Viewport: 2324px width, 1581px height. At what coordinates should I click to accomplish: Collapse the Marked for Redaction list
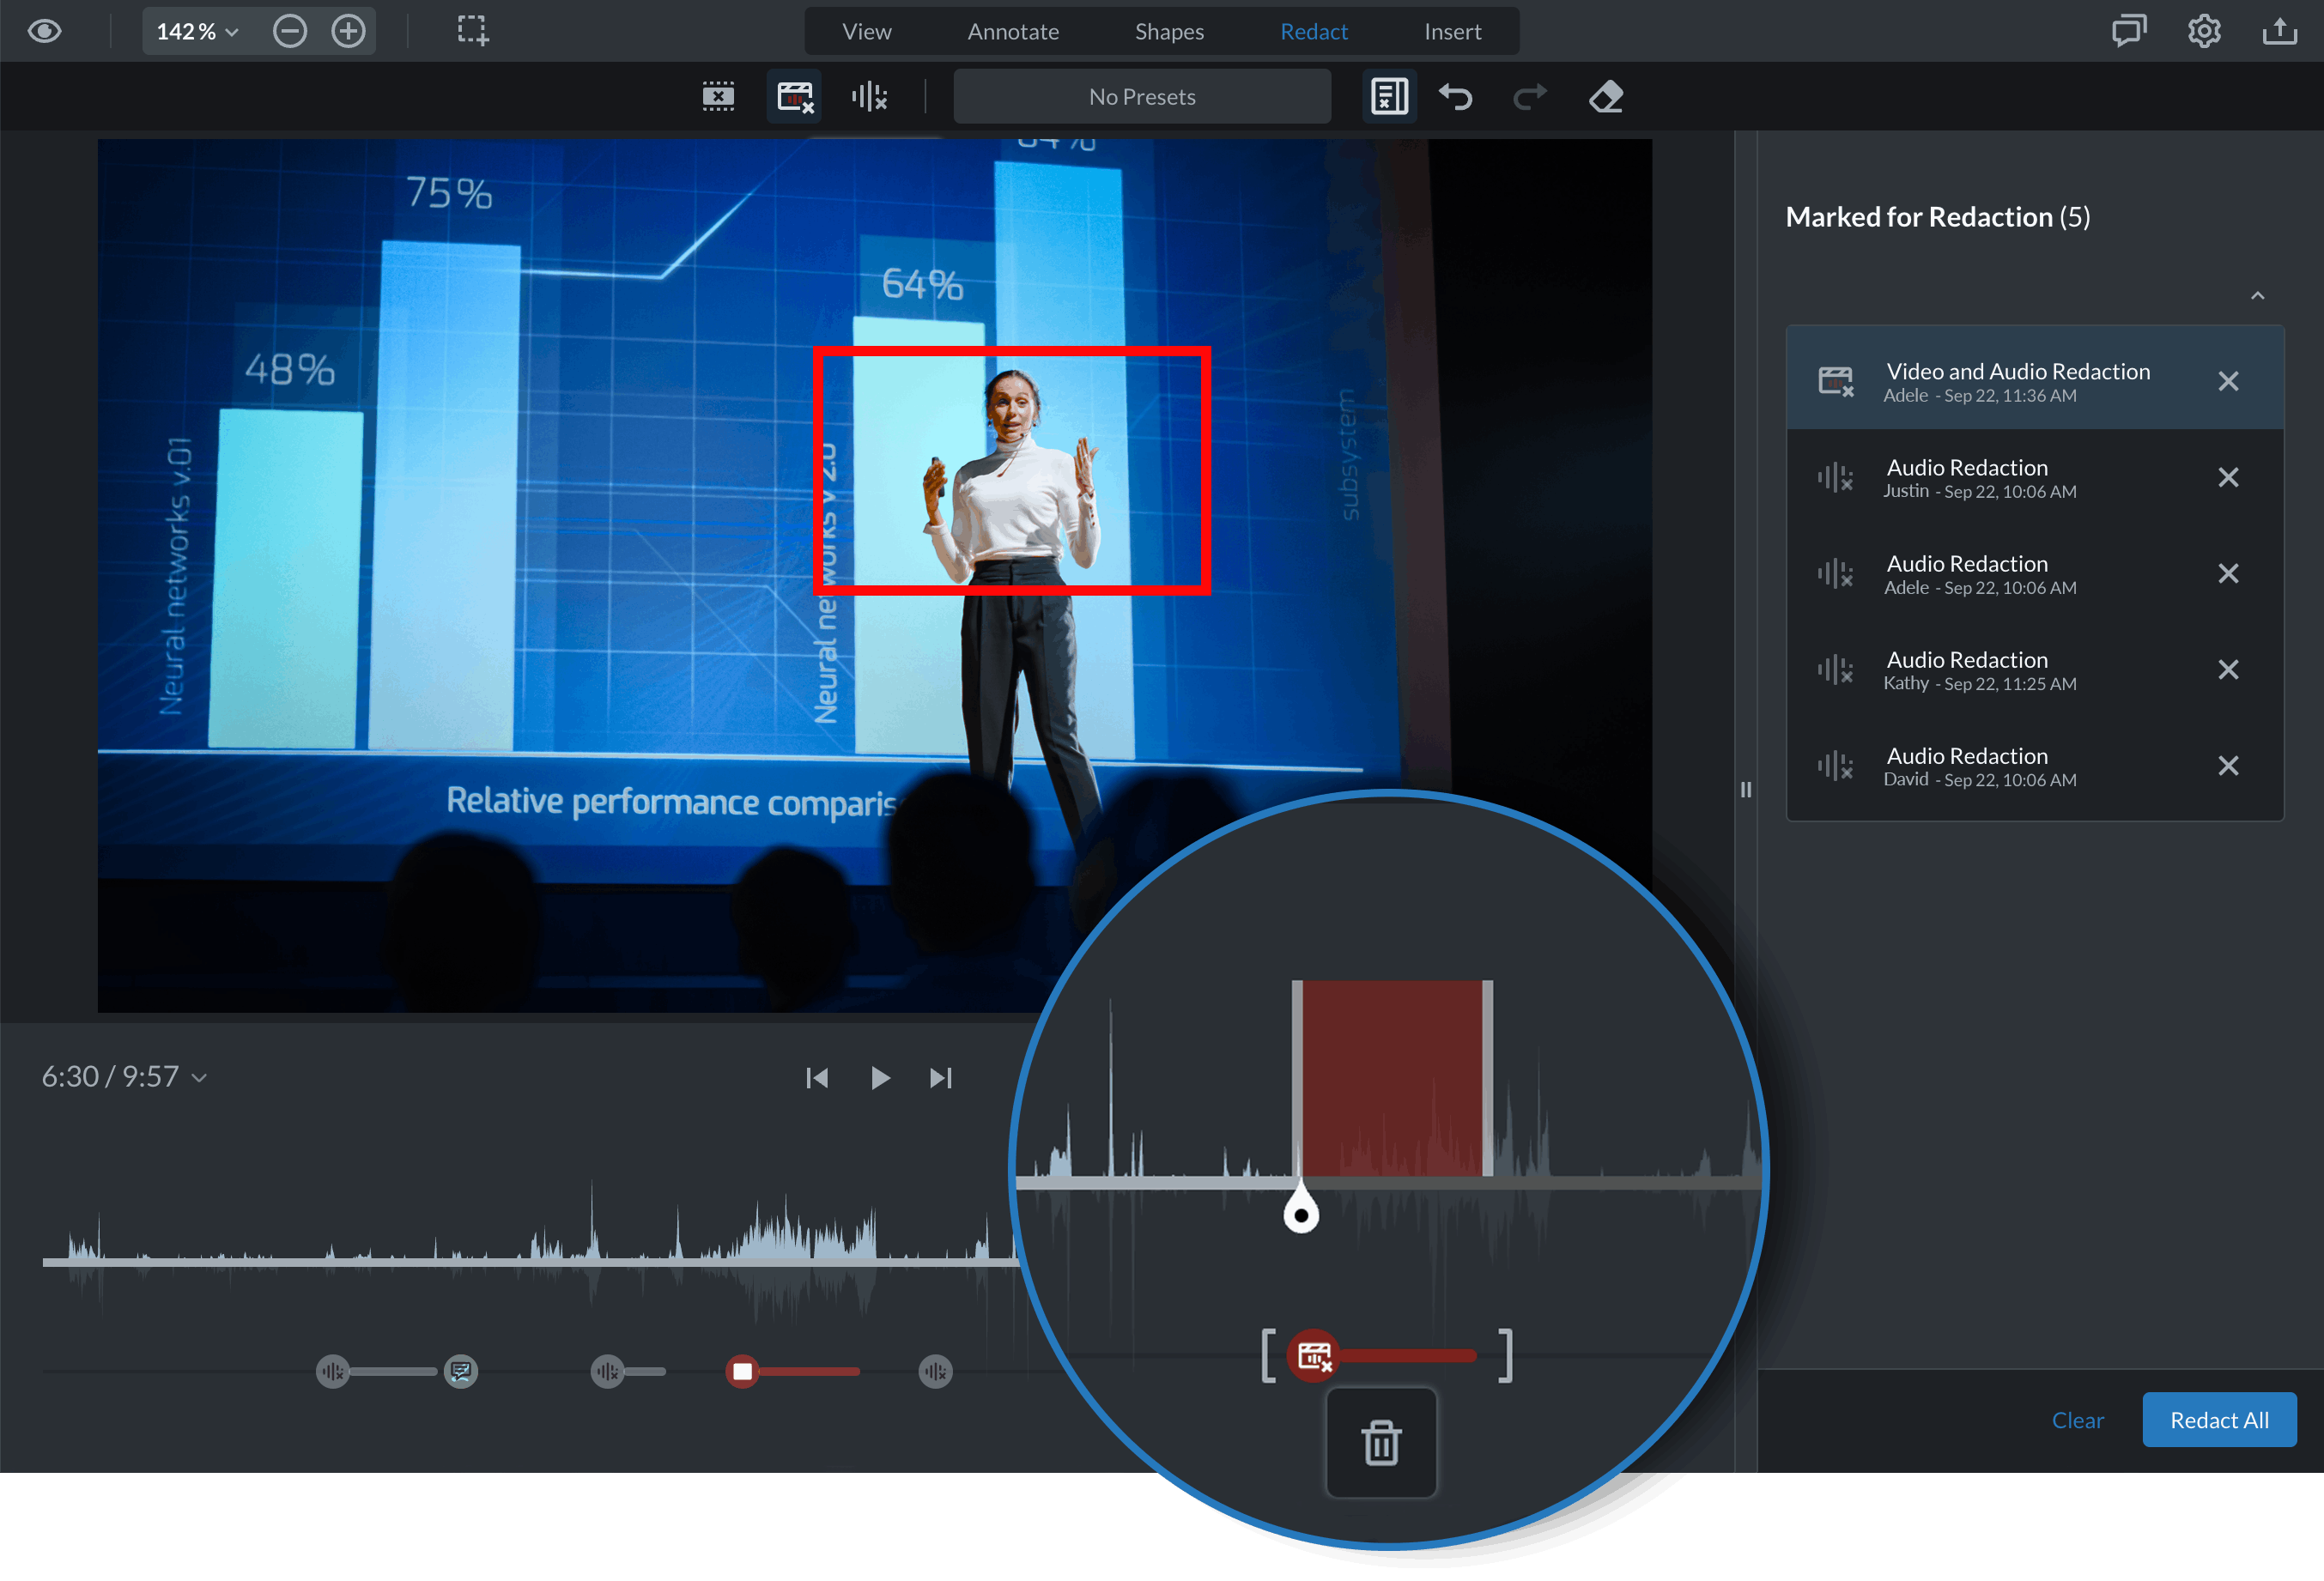pos(2257,296)
